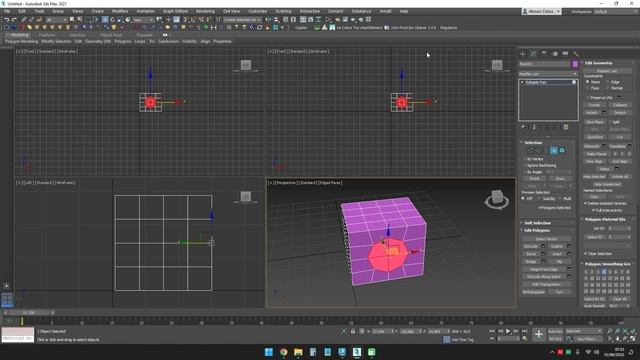Open Chrome from the taskbar
The height and width of the screenshot is (360, 640).
[x=283, y=352]
